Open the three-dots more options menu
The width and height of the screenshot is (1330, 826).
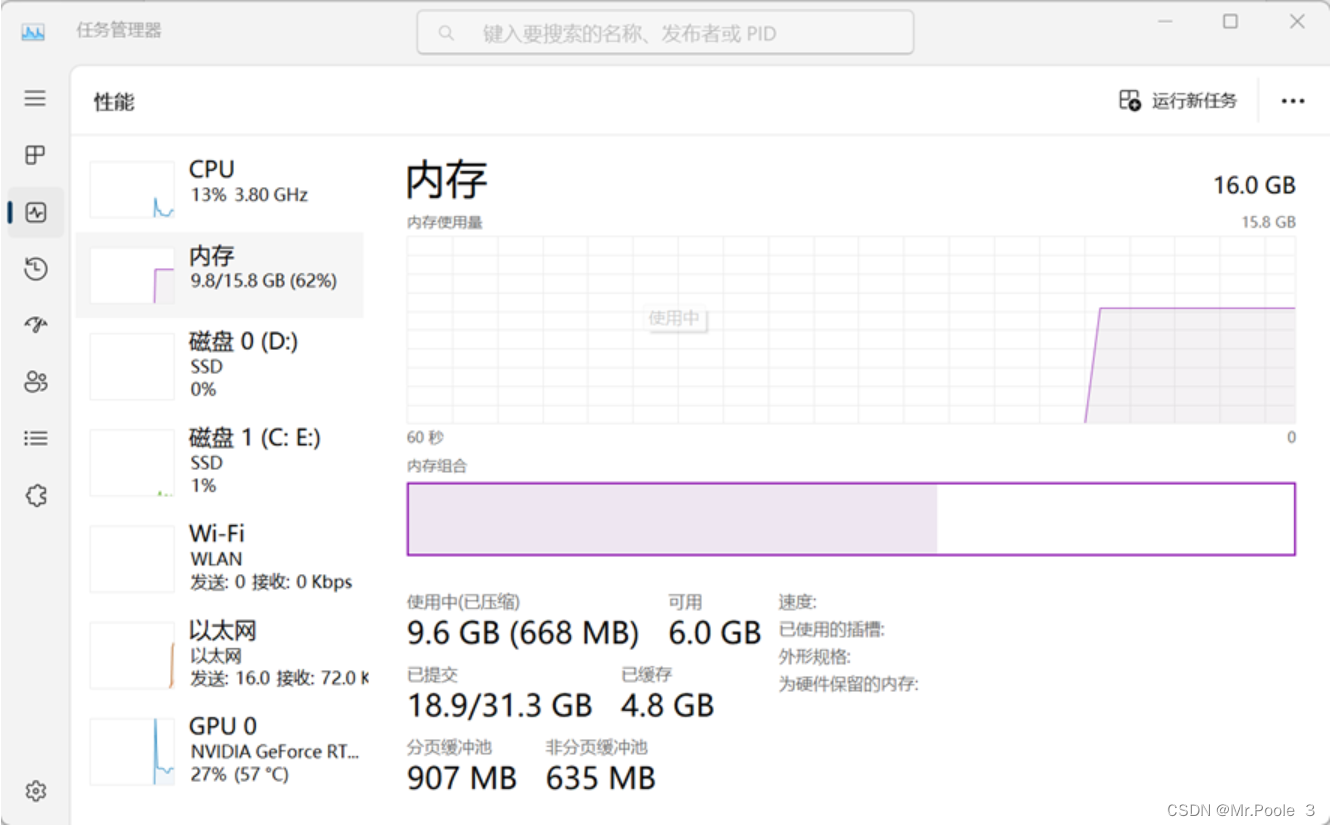(x=1293, y=101)
